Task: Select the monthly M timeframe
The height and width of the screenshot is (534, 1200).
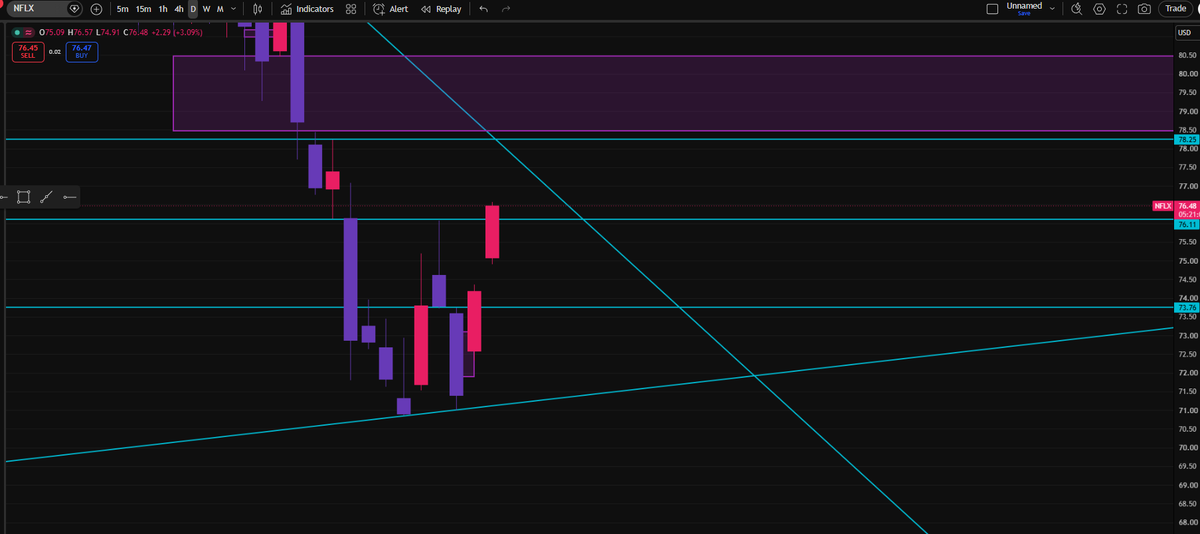Action: [x=219, y=9]
